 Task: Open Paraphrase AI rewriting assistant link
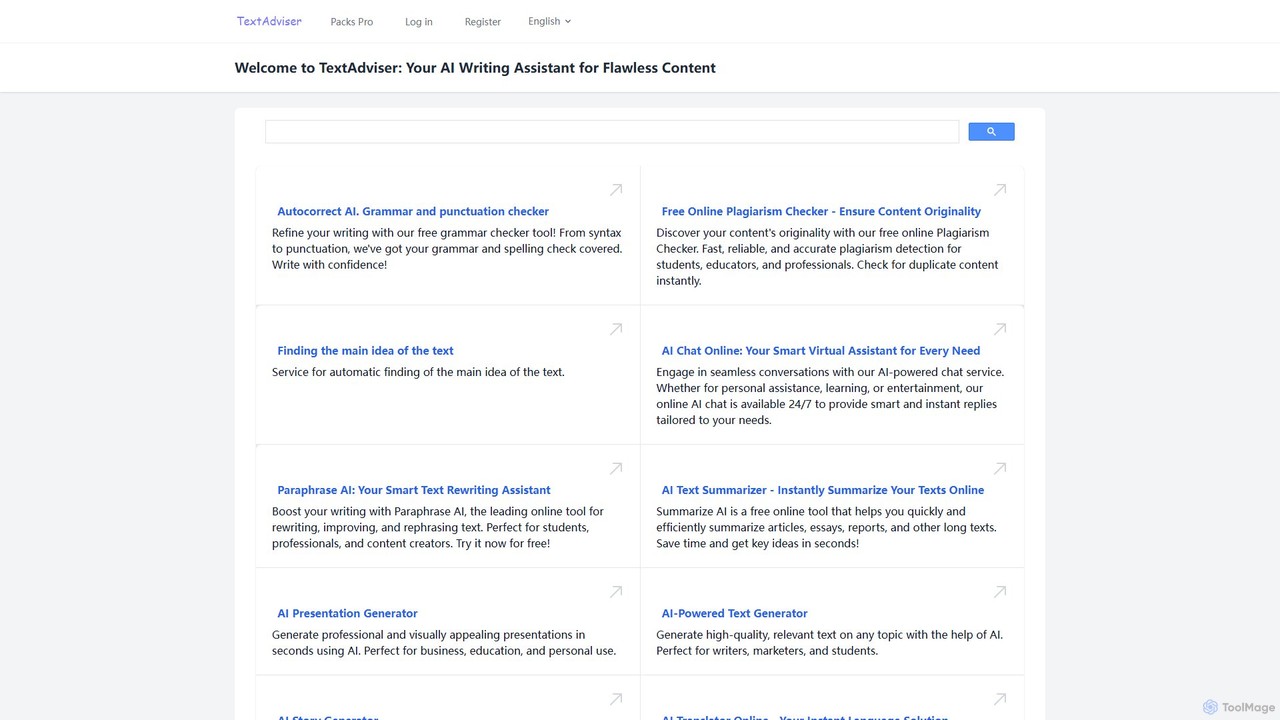[x=414, y=490]
